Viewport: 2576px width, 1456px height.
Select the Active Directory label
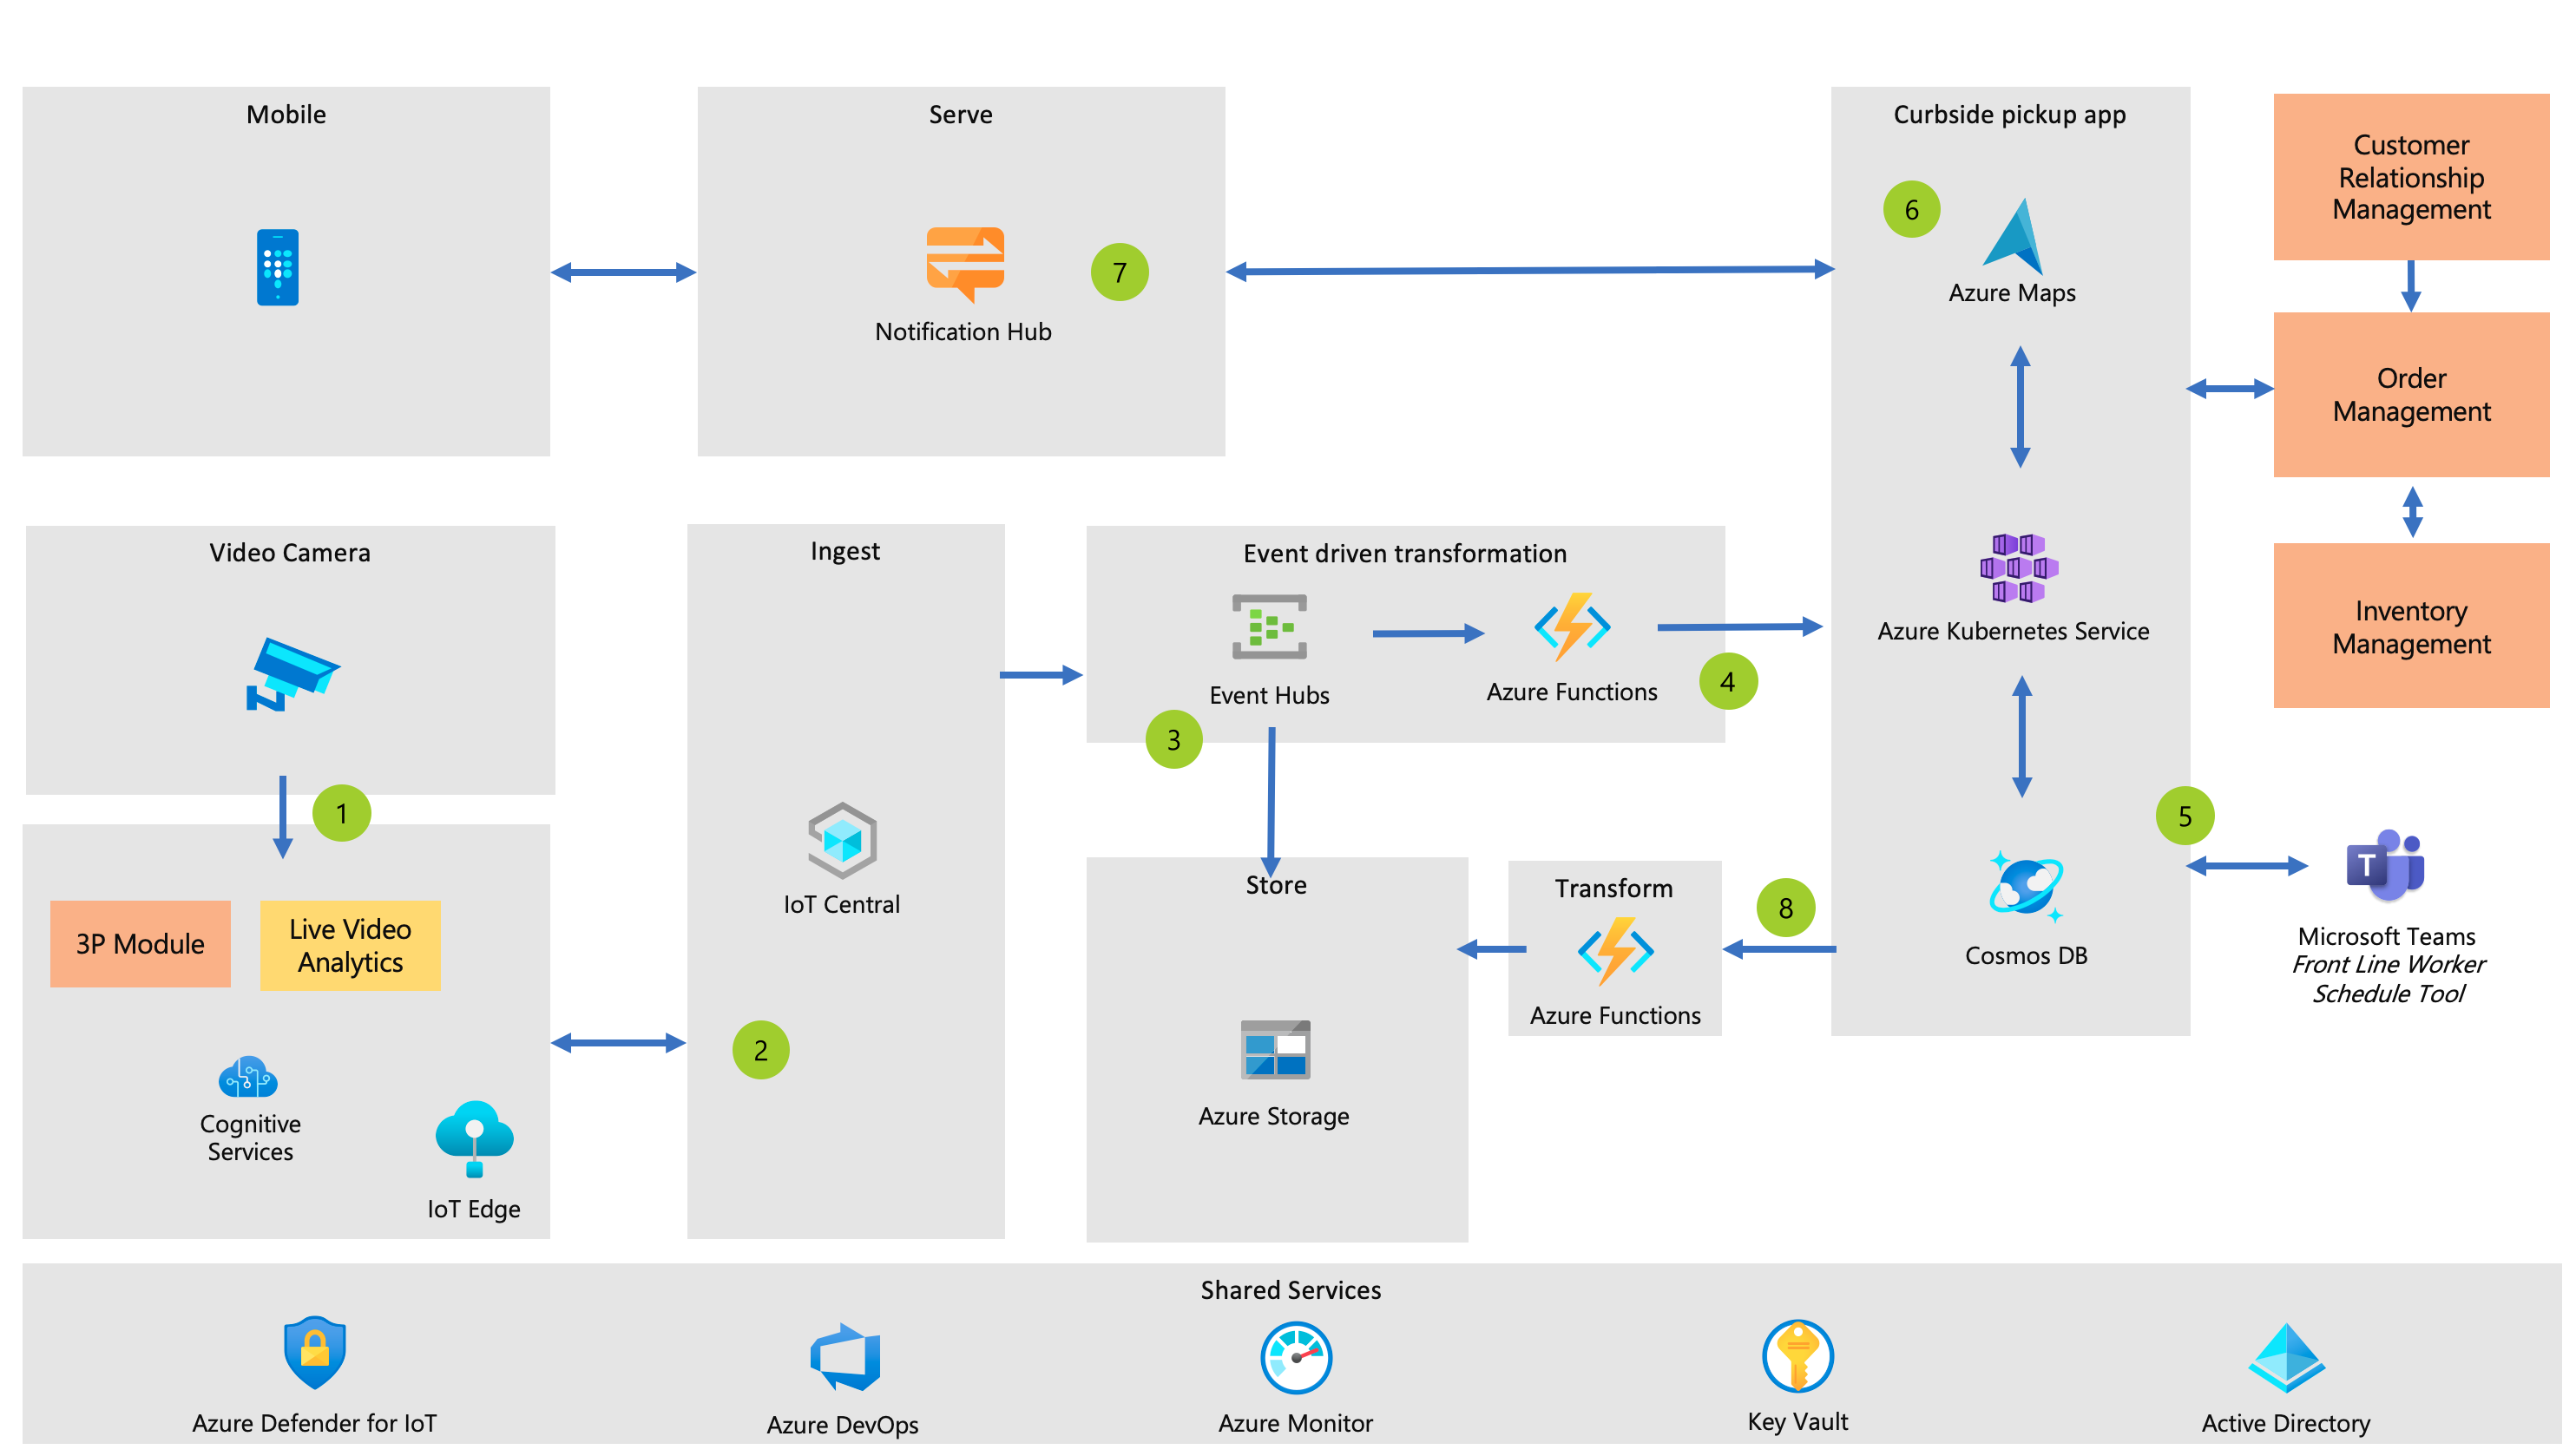[x=2286, y=1423]
